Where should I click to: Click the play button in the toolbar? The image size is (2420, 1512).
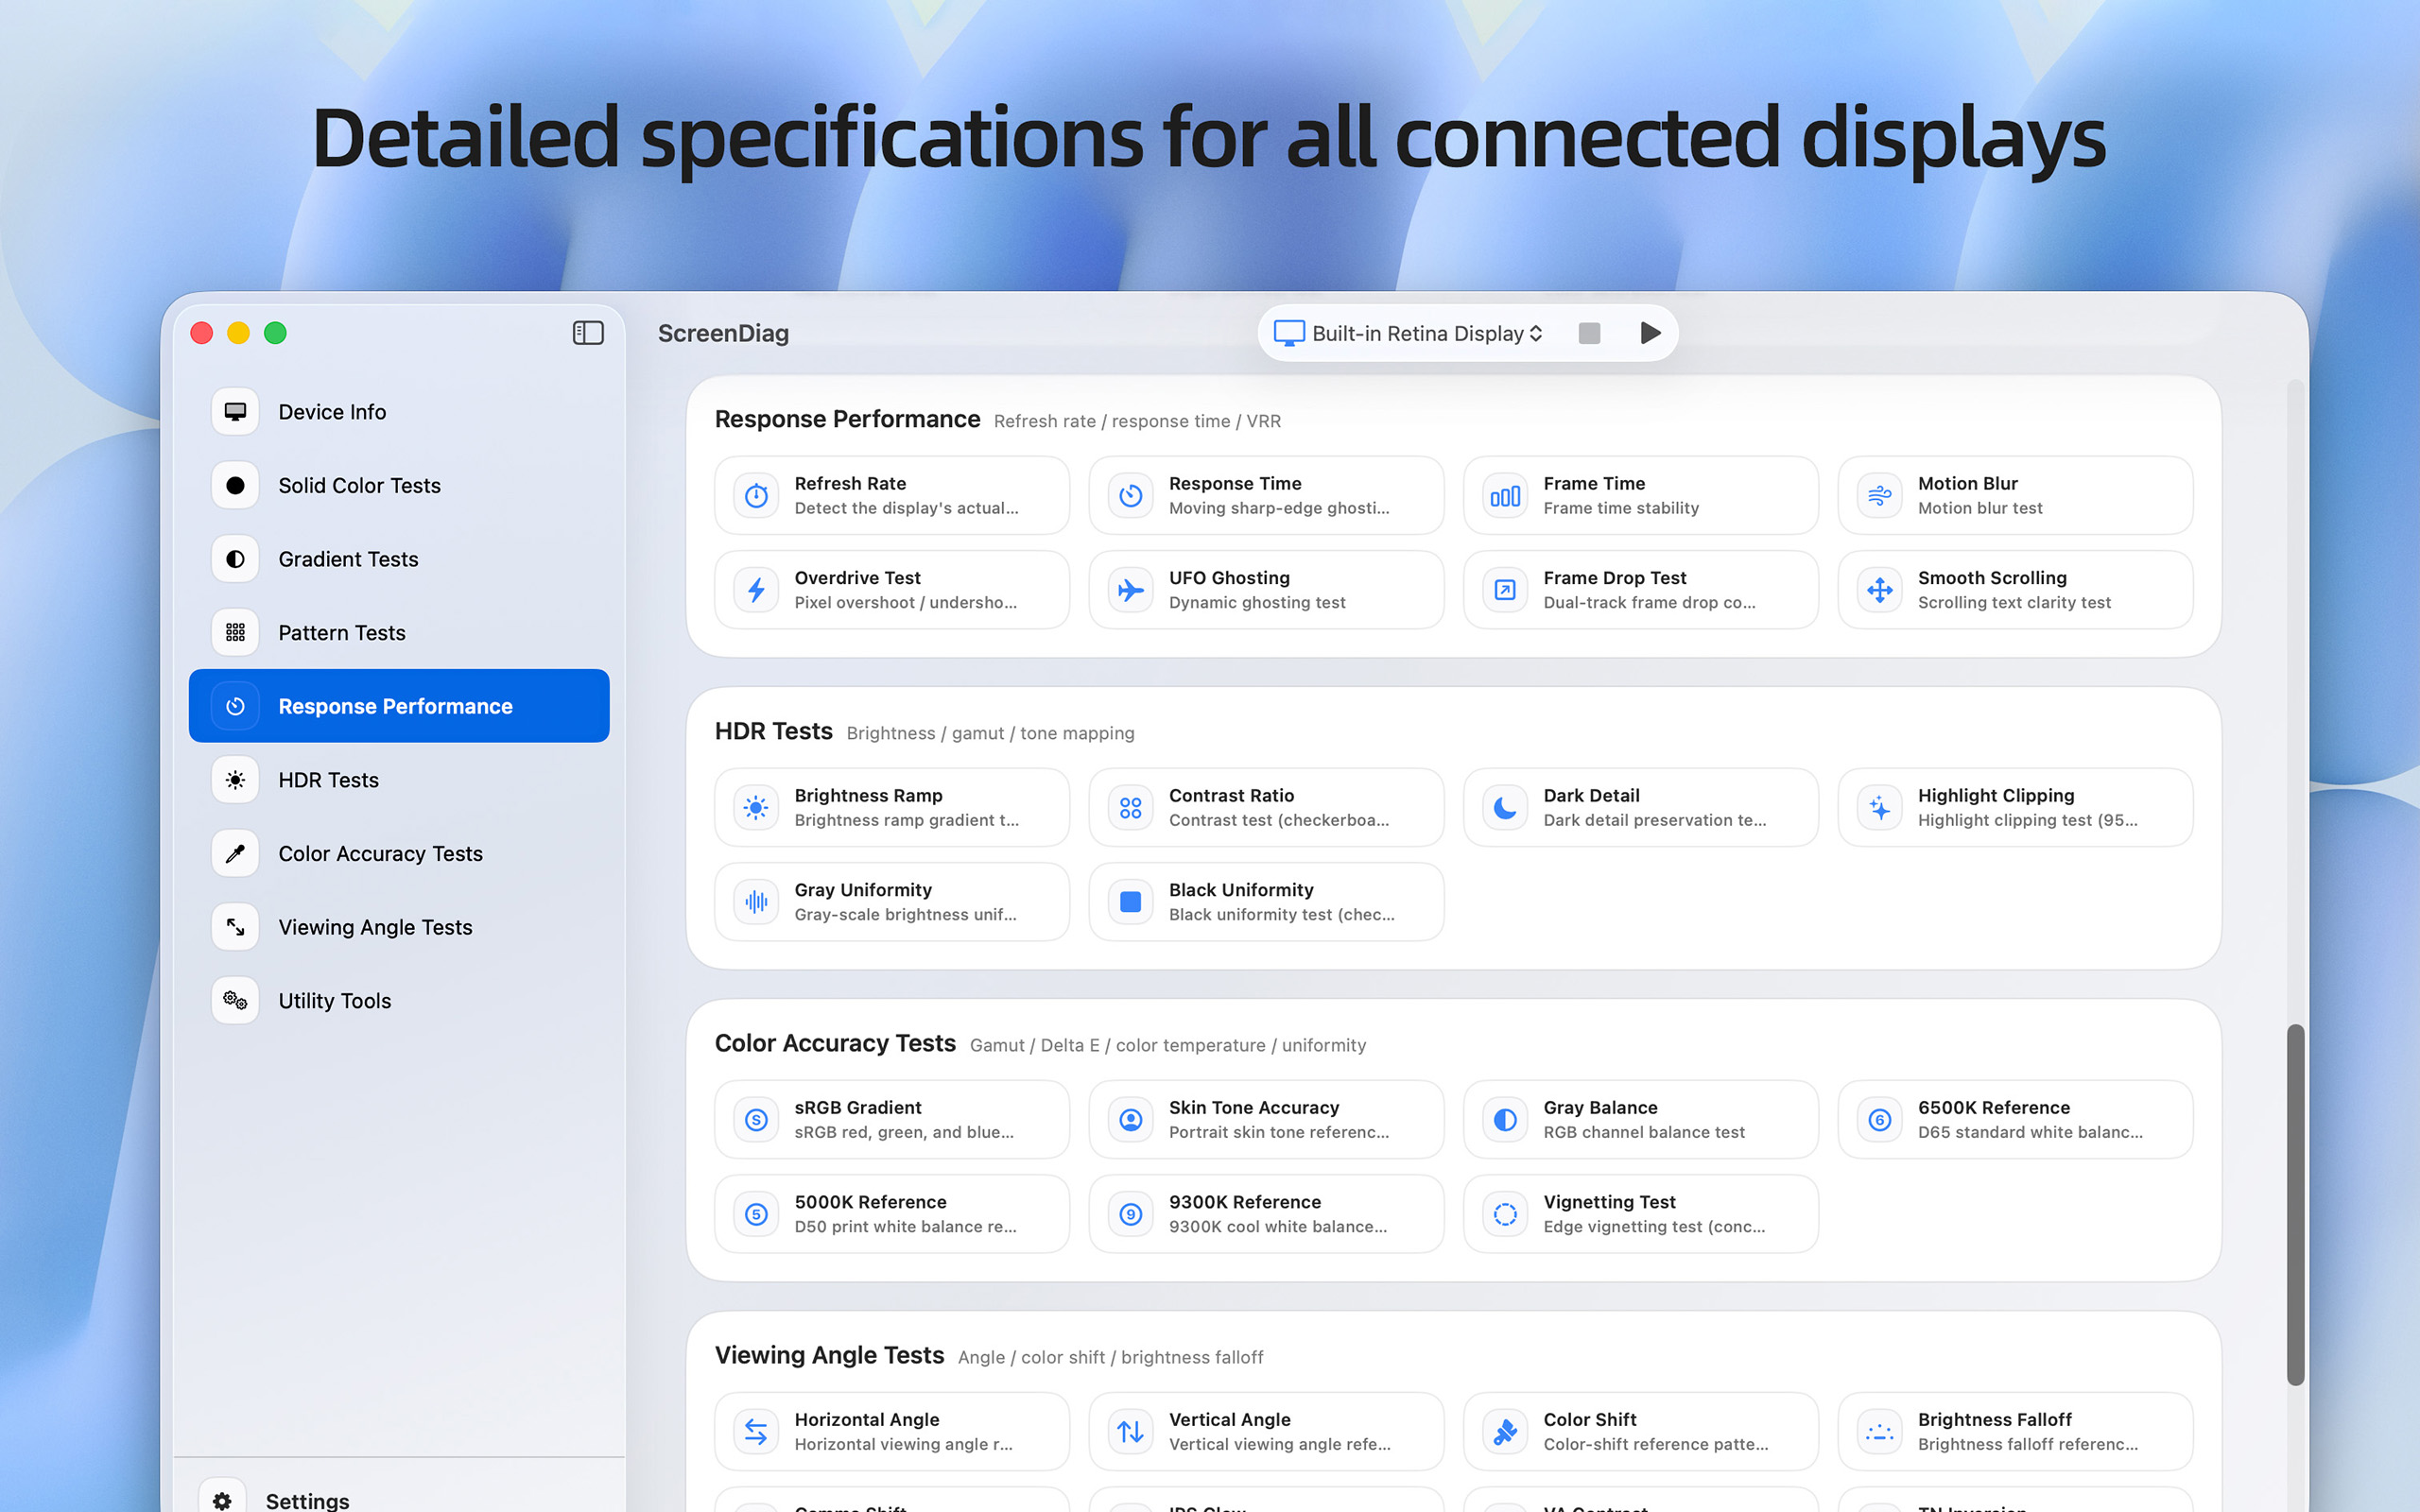coord(1650,333)
